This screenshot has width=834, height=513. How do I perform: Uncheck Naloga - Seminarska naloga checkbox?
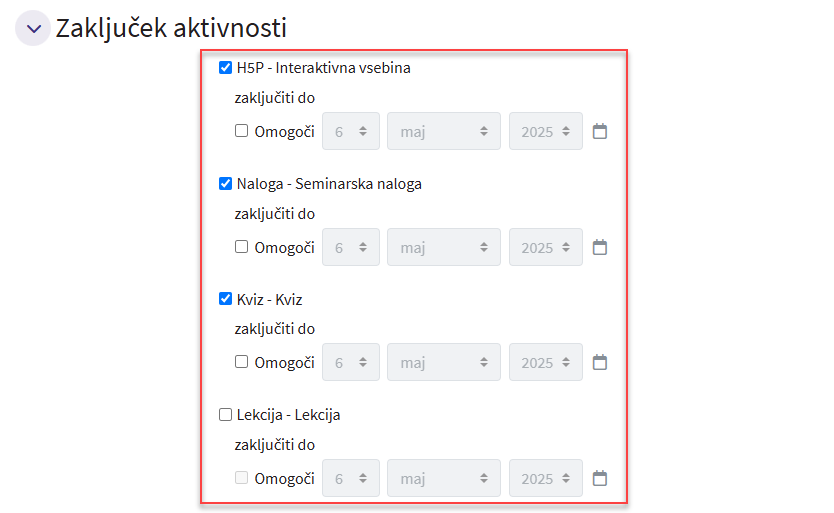(225, 184)
